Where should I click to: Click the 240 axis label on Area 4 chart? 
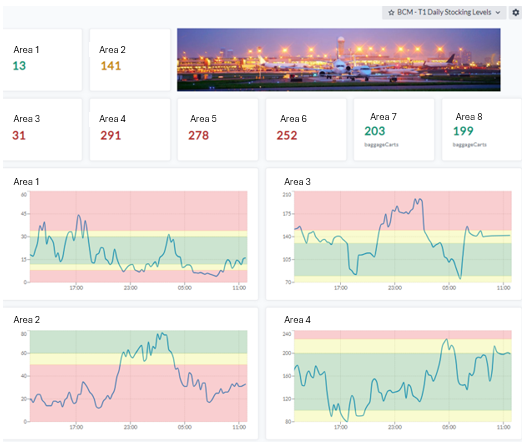coord(287,334)
